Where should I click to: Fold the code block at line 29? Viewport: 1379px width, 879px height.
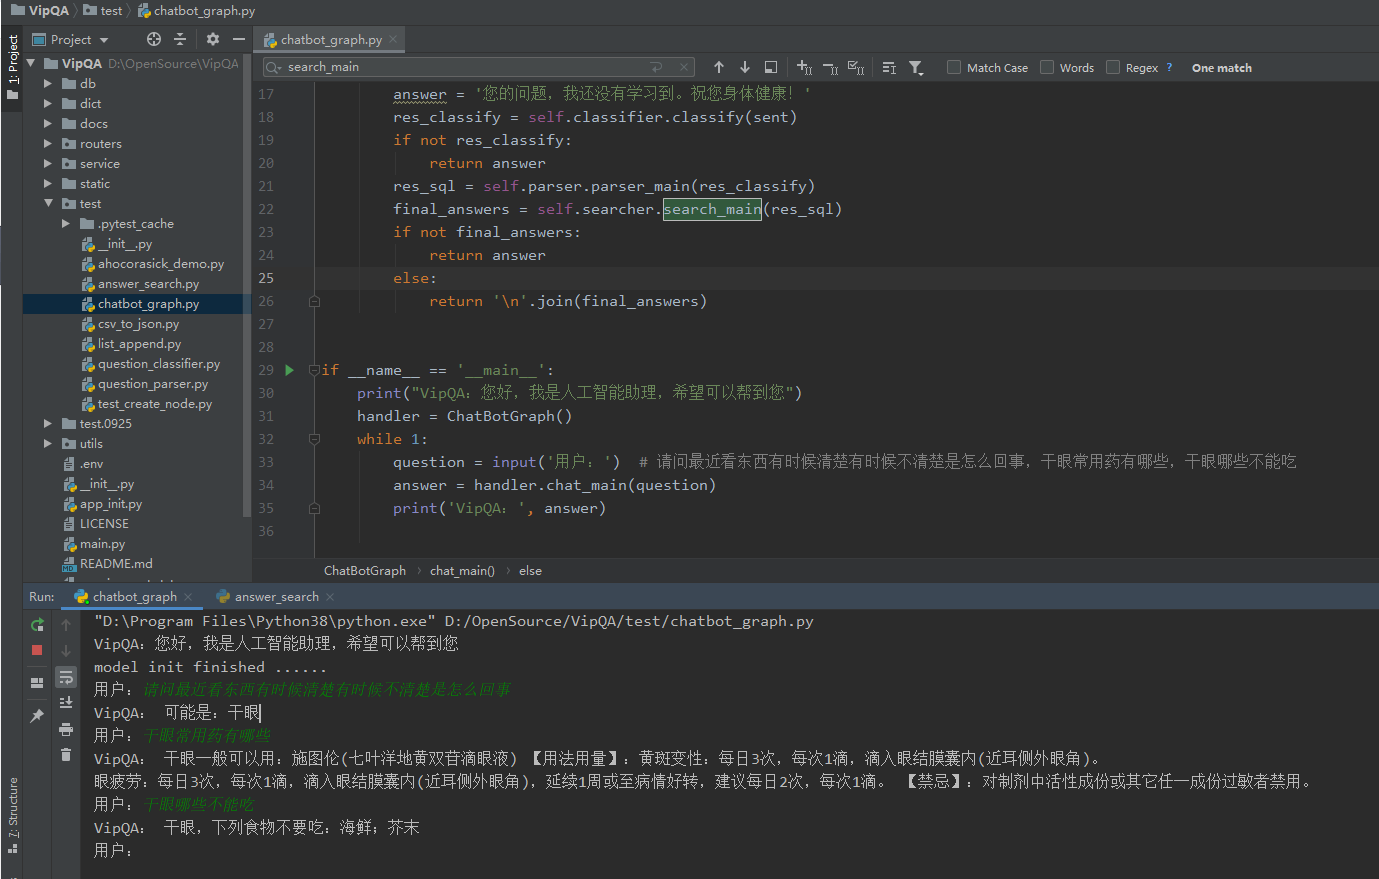314,370
